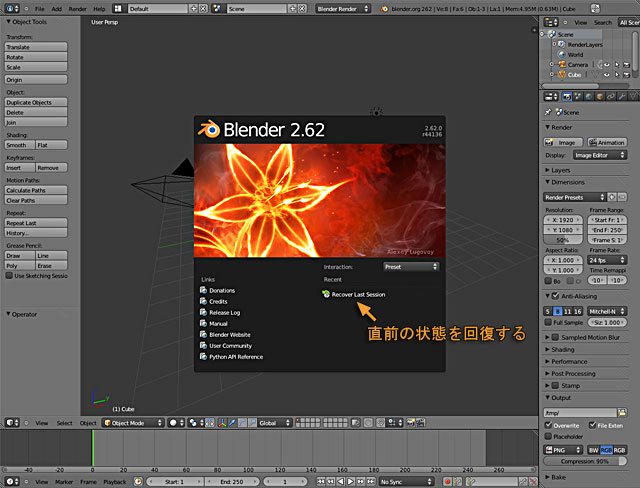Open the File menu
Screen dimensions: 640x488
coord(40,9)
